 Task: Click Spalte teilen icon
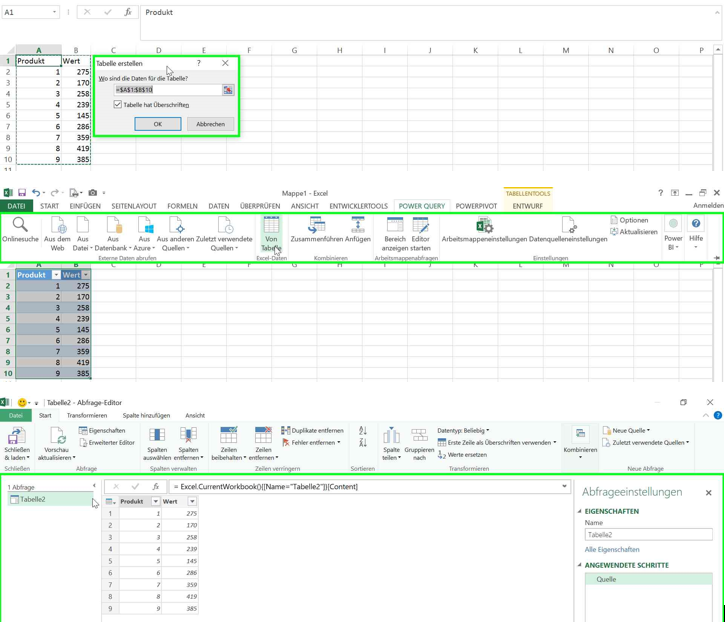[391, 435]
